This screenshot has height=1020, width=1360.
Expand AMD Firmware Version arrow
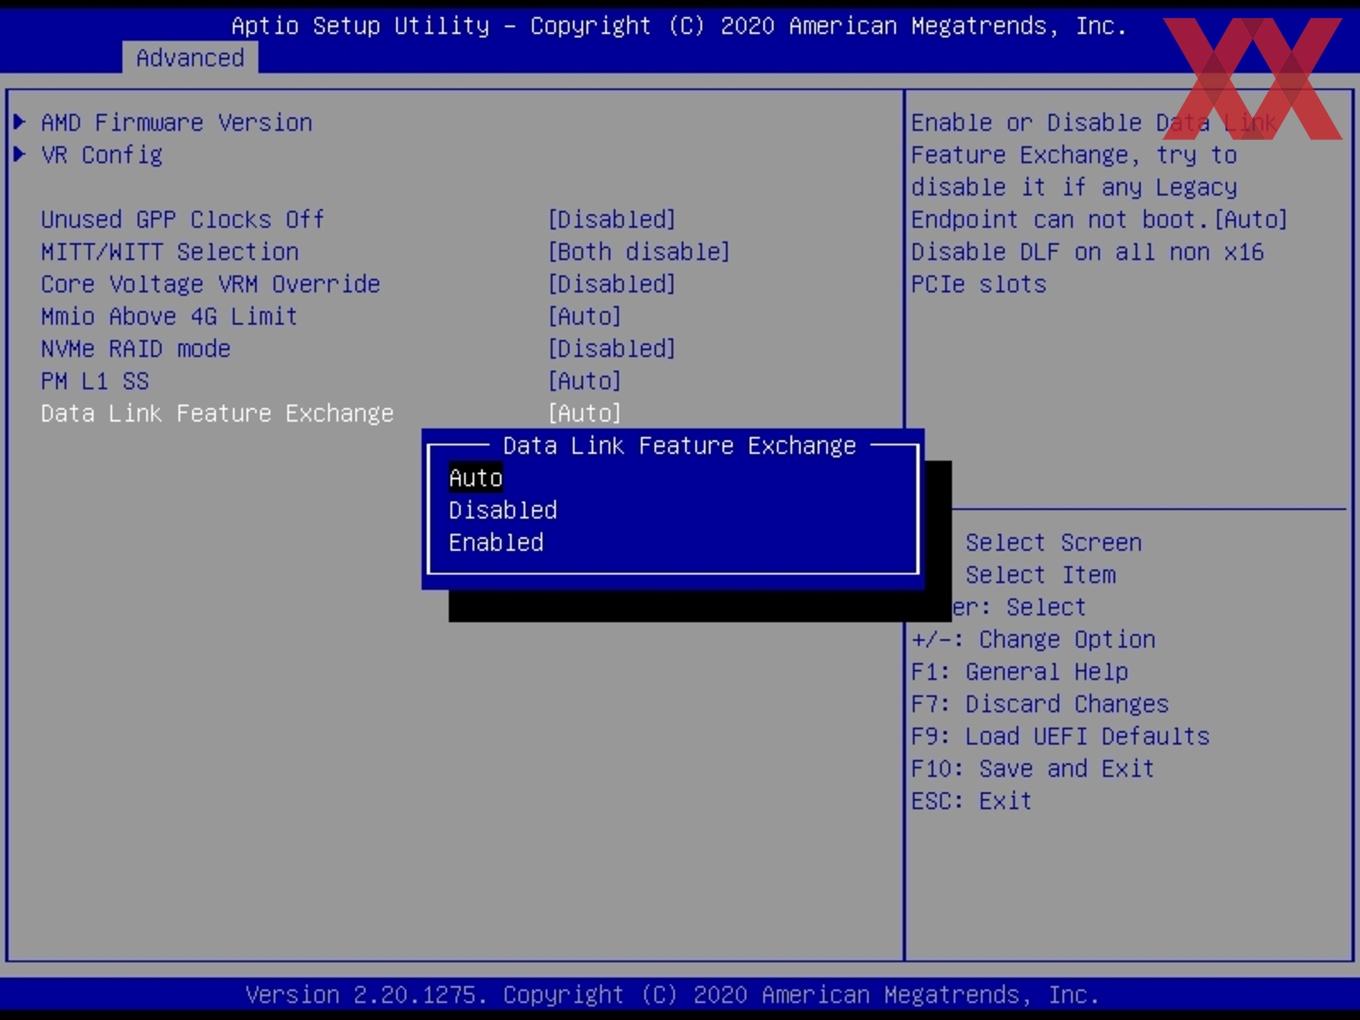(x=20, y=122)
